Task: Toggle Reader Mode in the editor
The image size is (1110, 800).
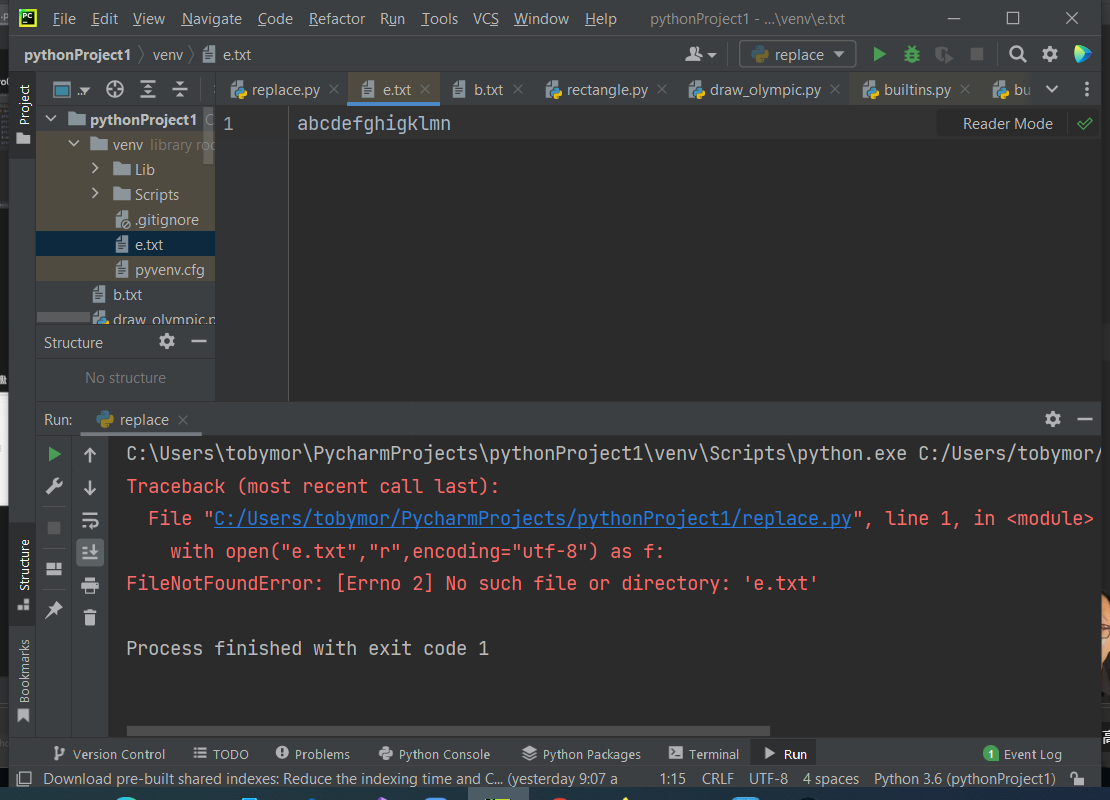Action: tap(1007, 124)
